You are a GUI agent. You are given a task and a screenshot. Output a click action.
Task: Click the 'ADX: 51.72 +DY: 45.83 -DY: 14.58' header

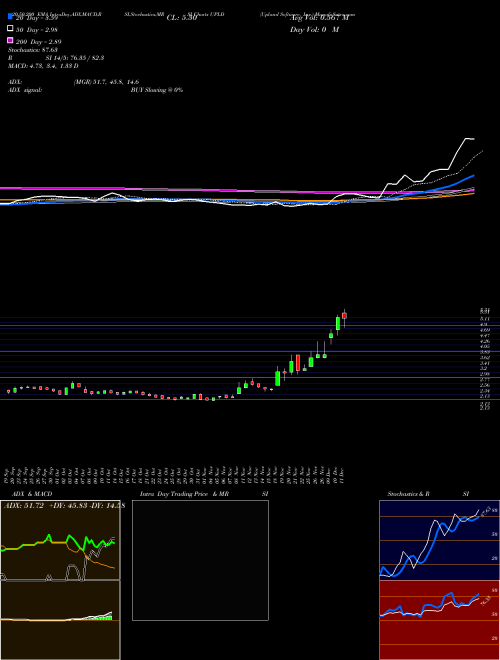pyautogui.click(x=64, y=506)
